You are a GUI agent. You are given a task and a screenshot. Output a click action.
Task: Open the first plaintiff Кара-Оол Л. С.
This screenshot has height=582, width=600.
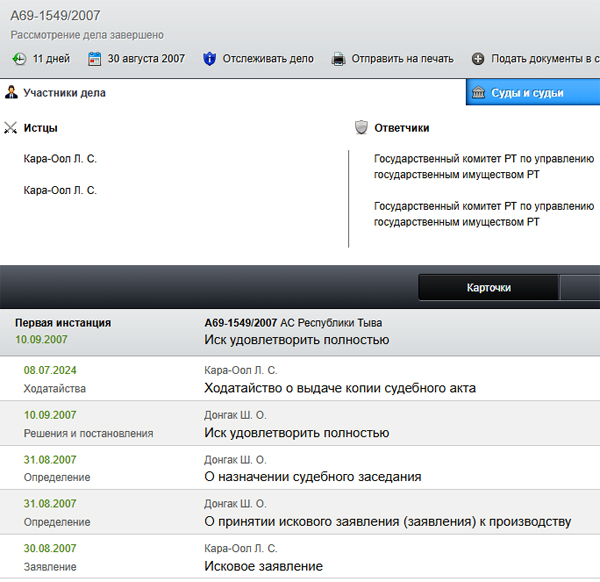click(60, 158)
